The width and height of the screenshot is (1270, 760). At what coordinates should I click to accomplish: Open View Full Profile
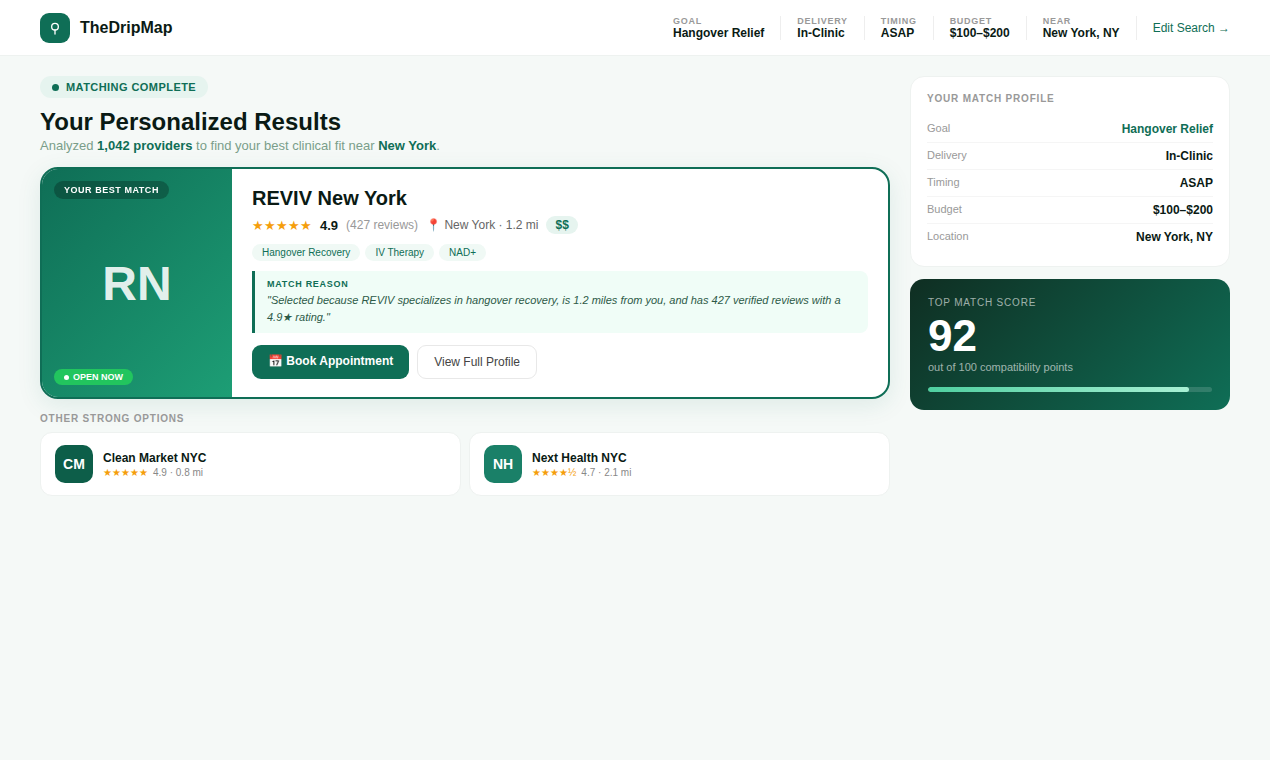[477, 362]
